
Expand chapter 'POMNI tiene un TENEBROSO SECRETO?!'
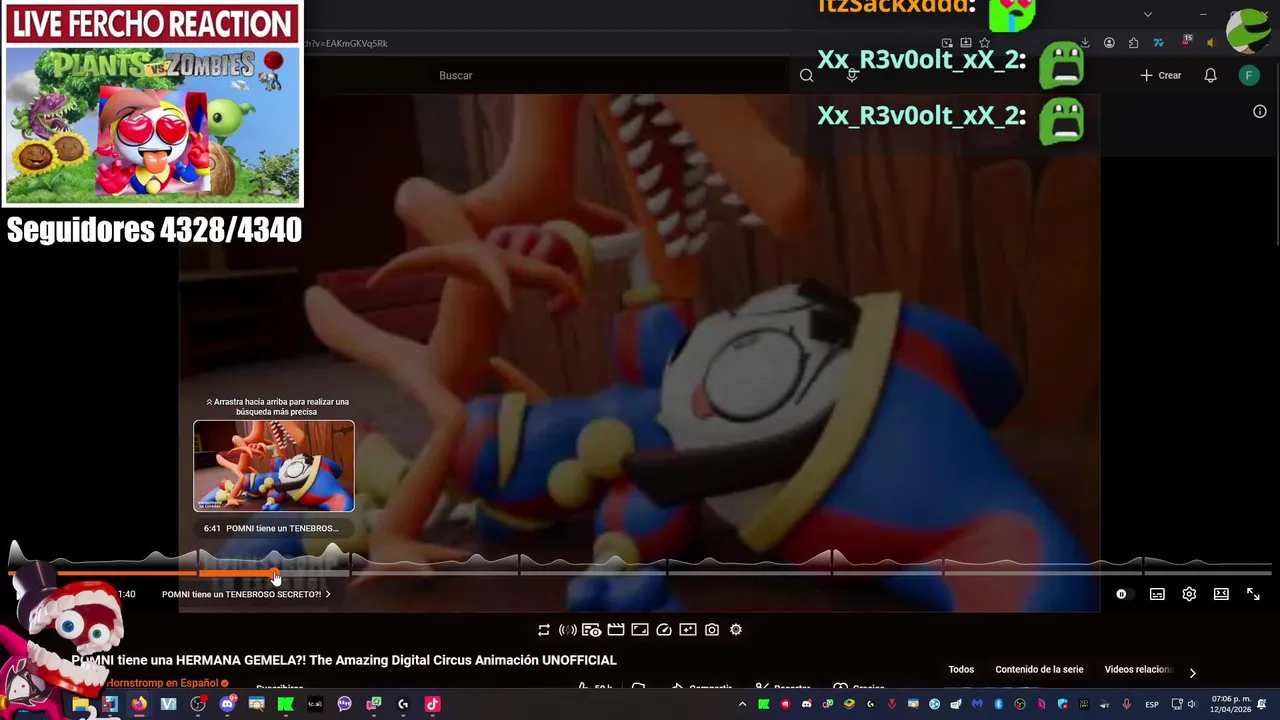pos(246,594)
